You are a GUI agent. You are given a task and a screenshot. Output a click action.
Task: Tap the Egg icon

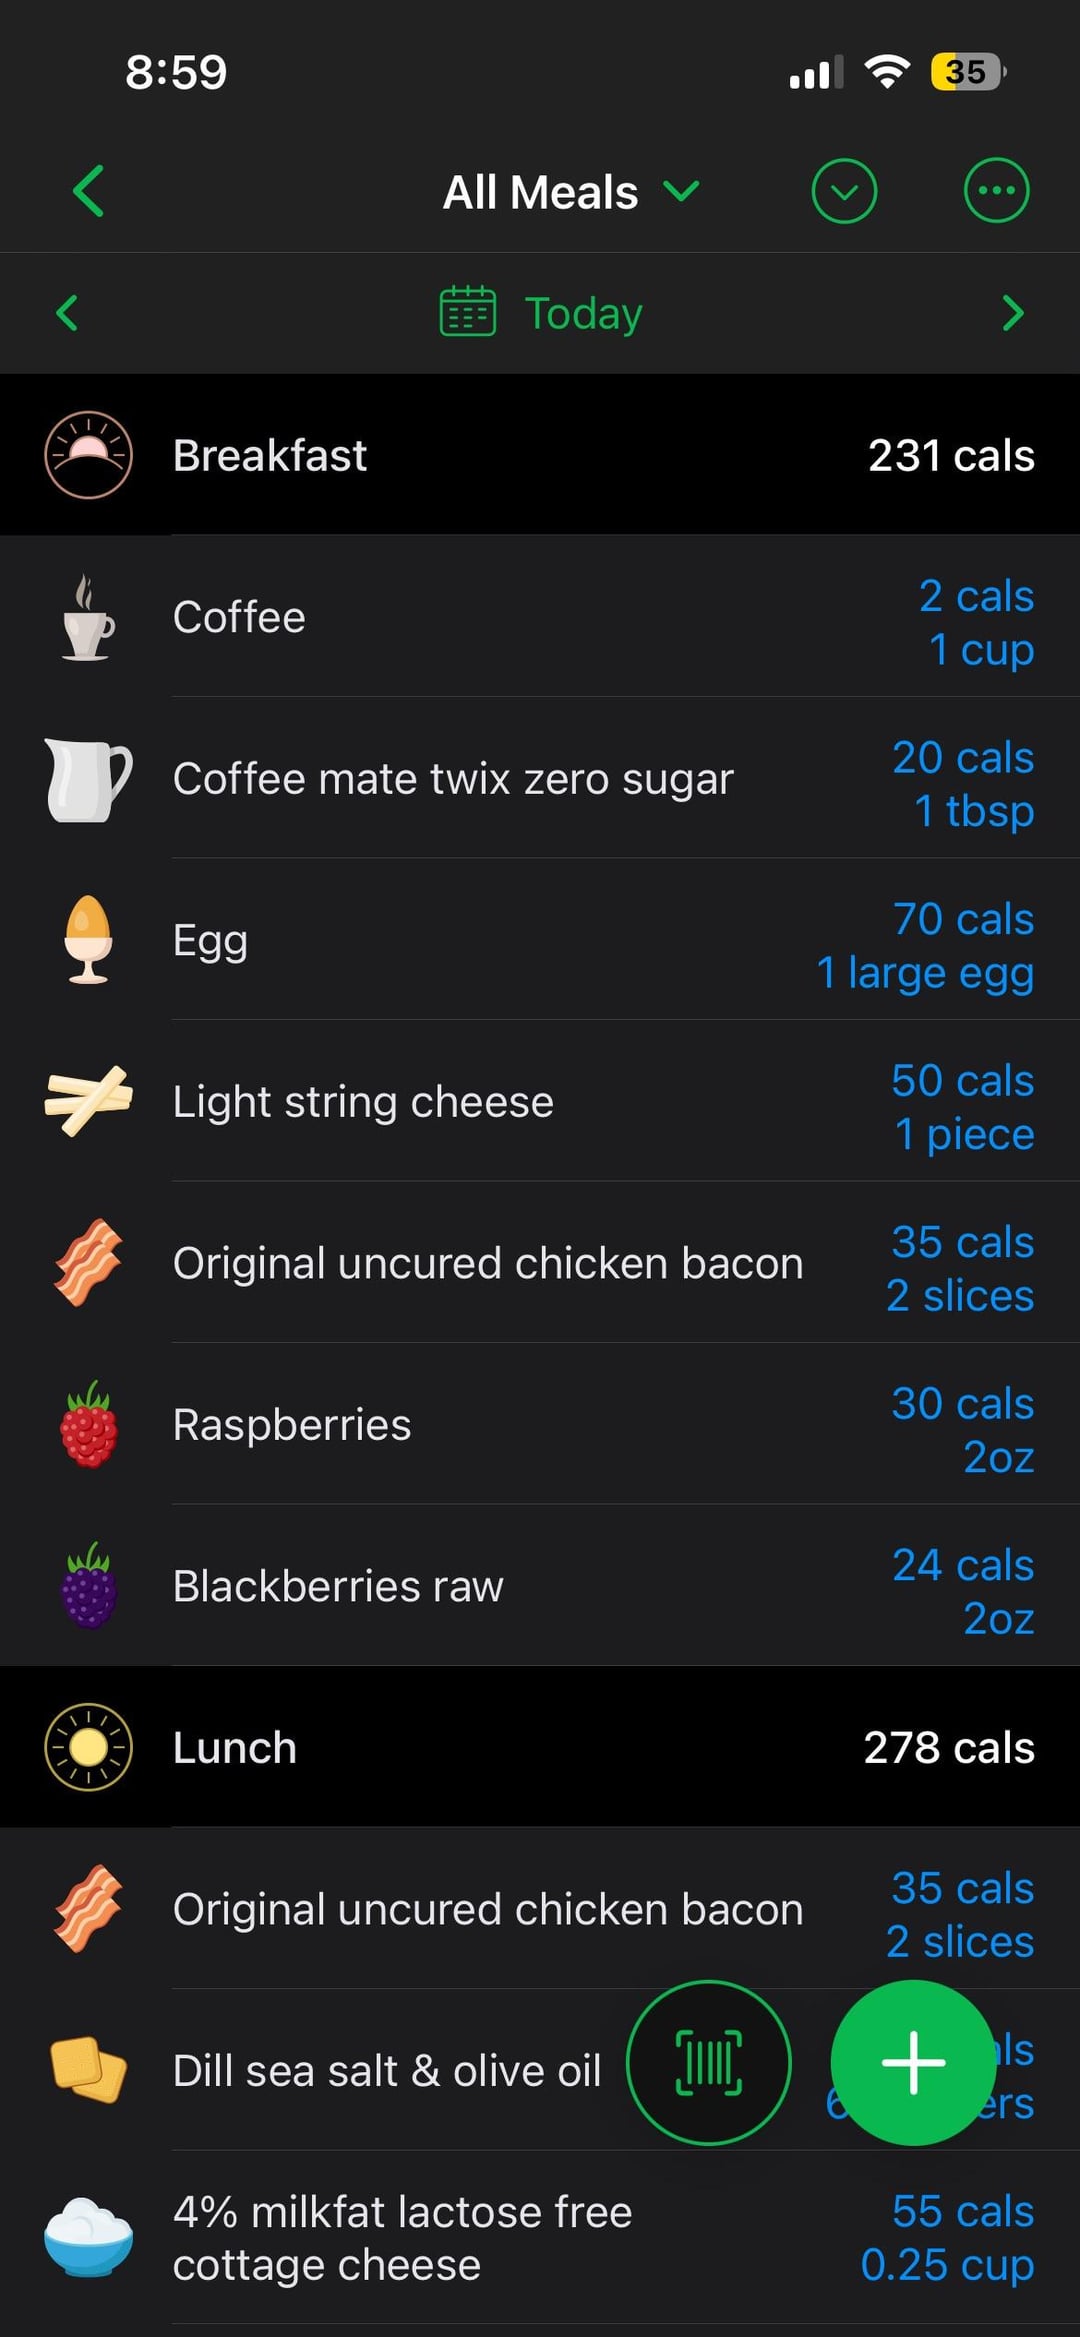click(x=88, y=940)
